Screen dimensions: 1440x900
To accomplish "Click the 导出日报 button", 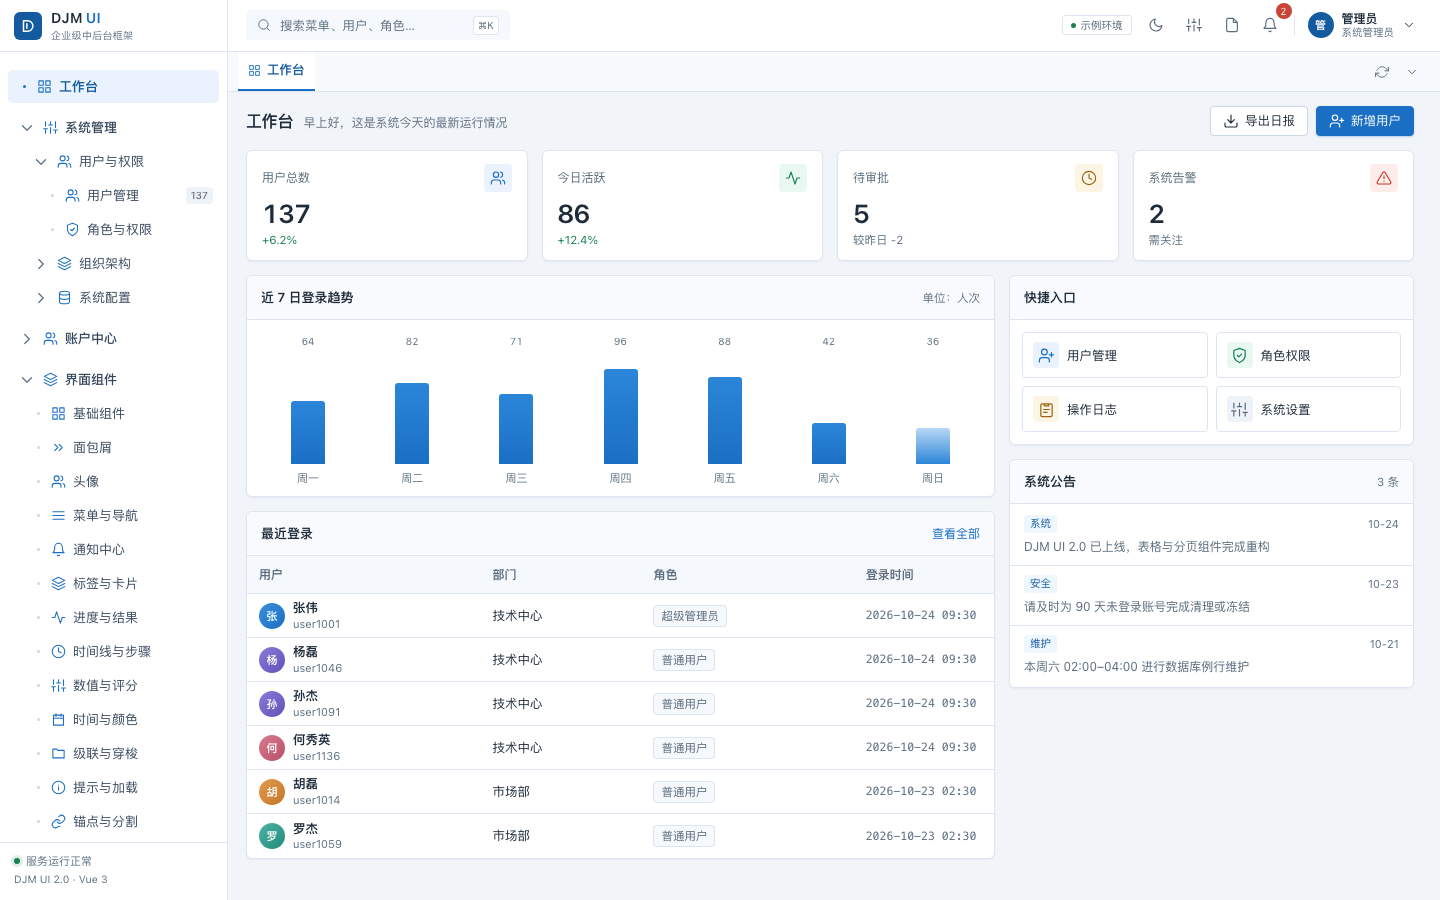I will coord(1259,121).
